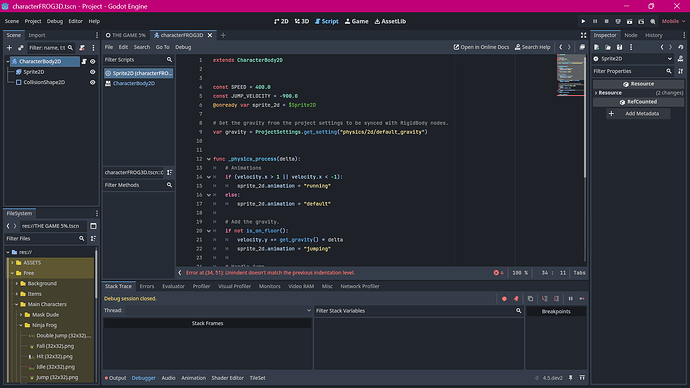Viewport: 690px width, 388px height.
Task: Hide the Sprite2D node using its eye icon
Action: [92, 72]
